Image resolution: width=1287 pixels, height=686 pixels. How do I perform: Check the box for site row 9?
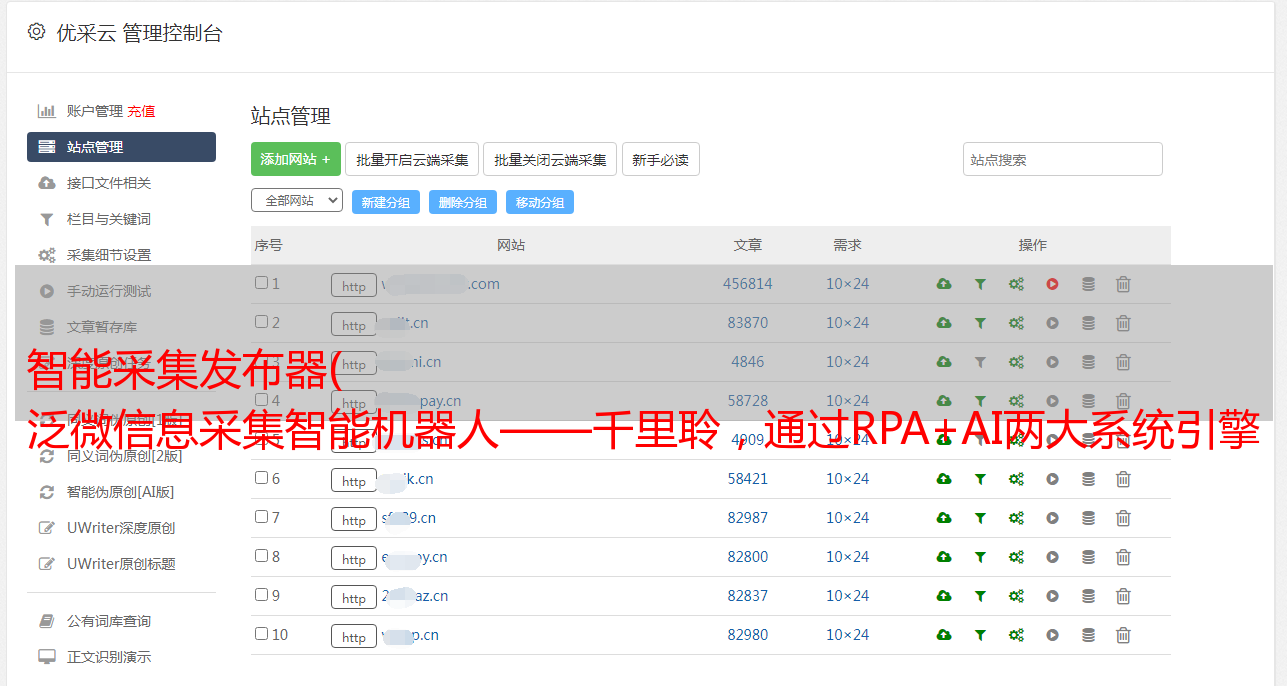[x=261, y=595]
